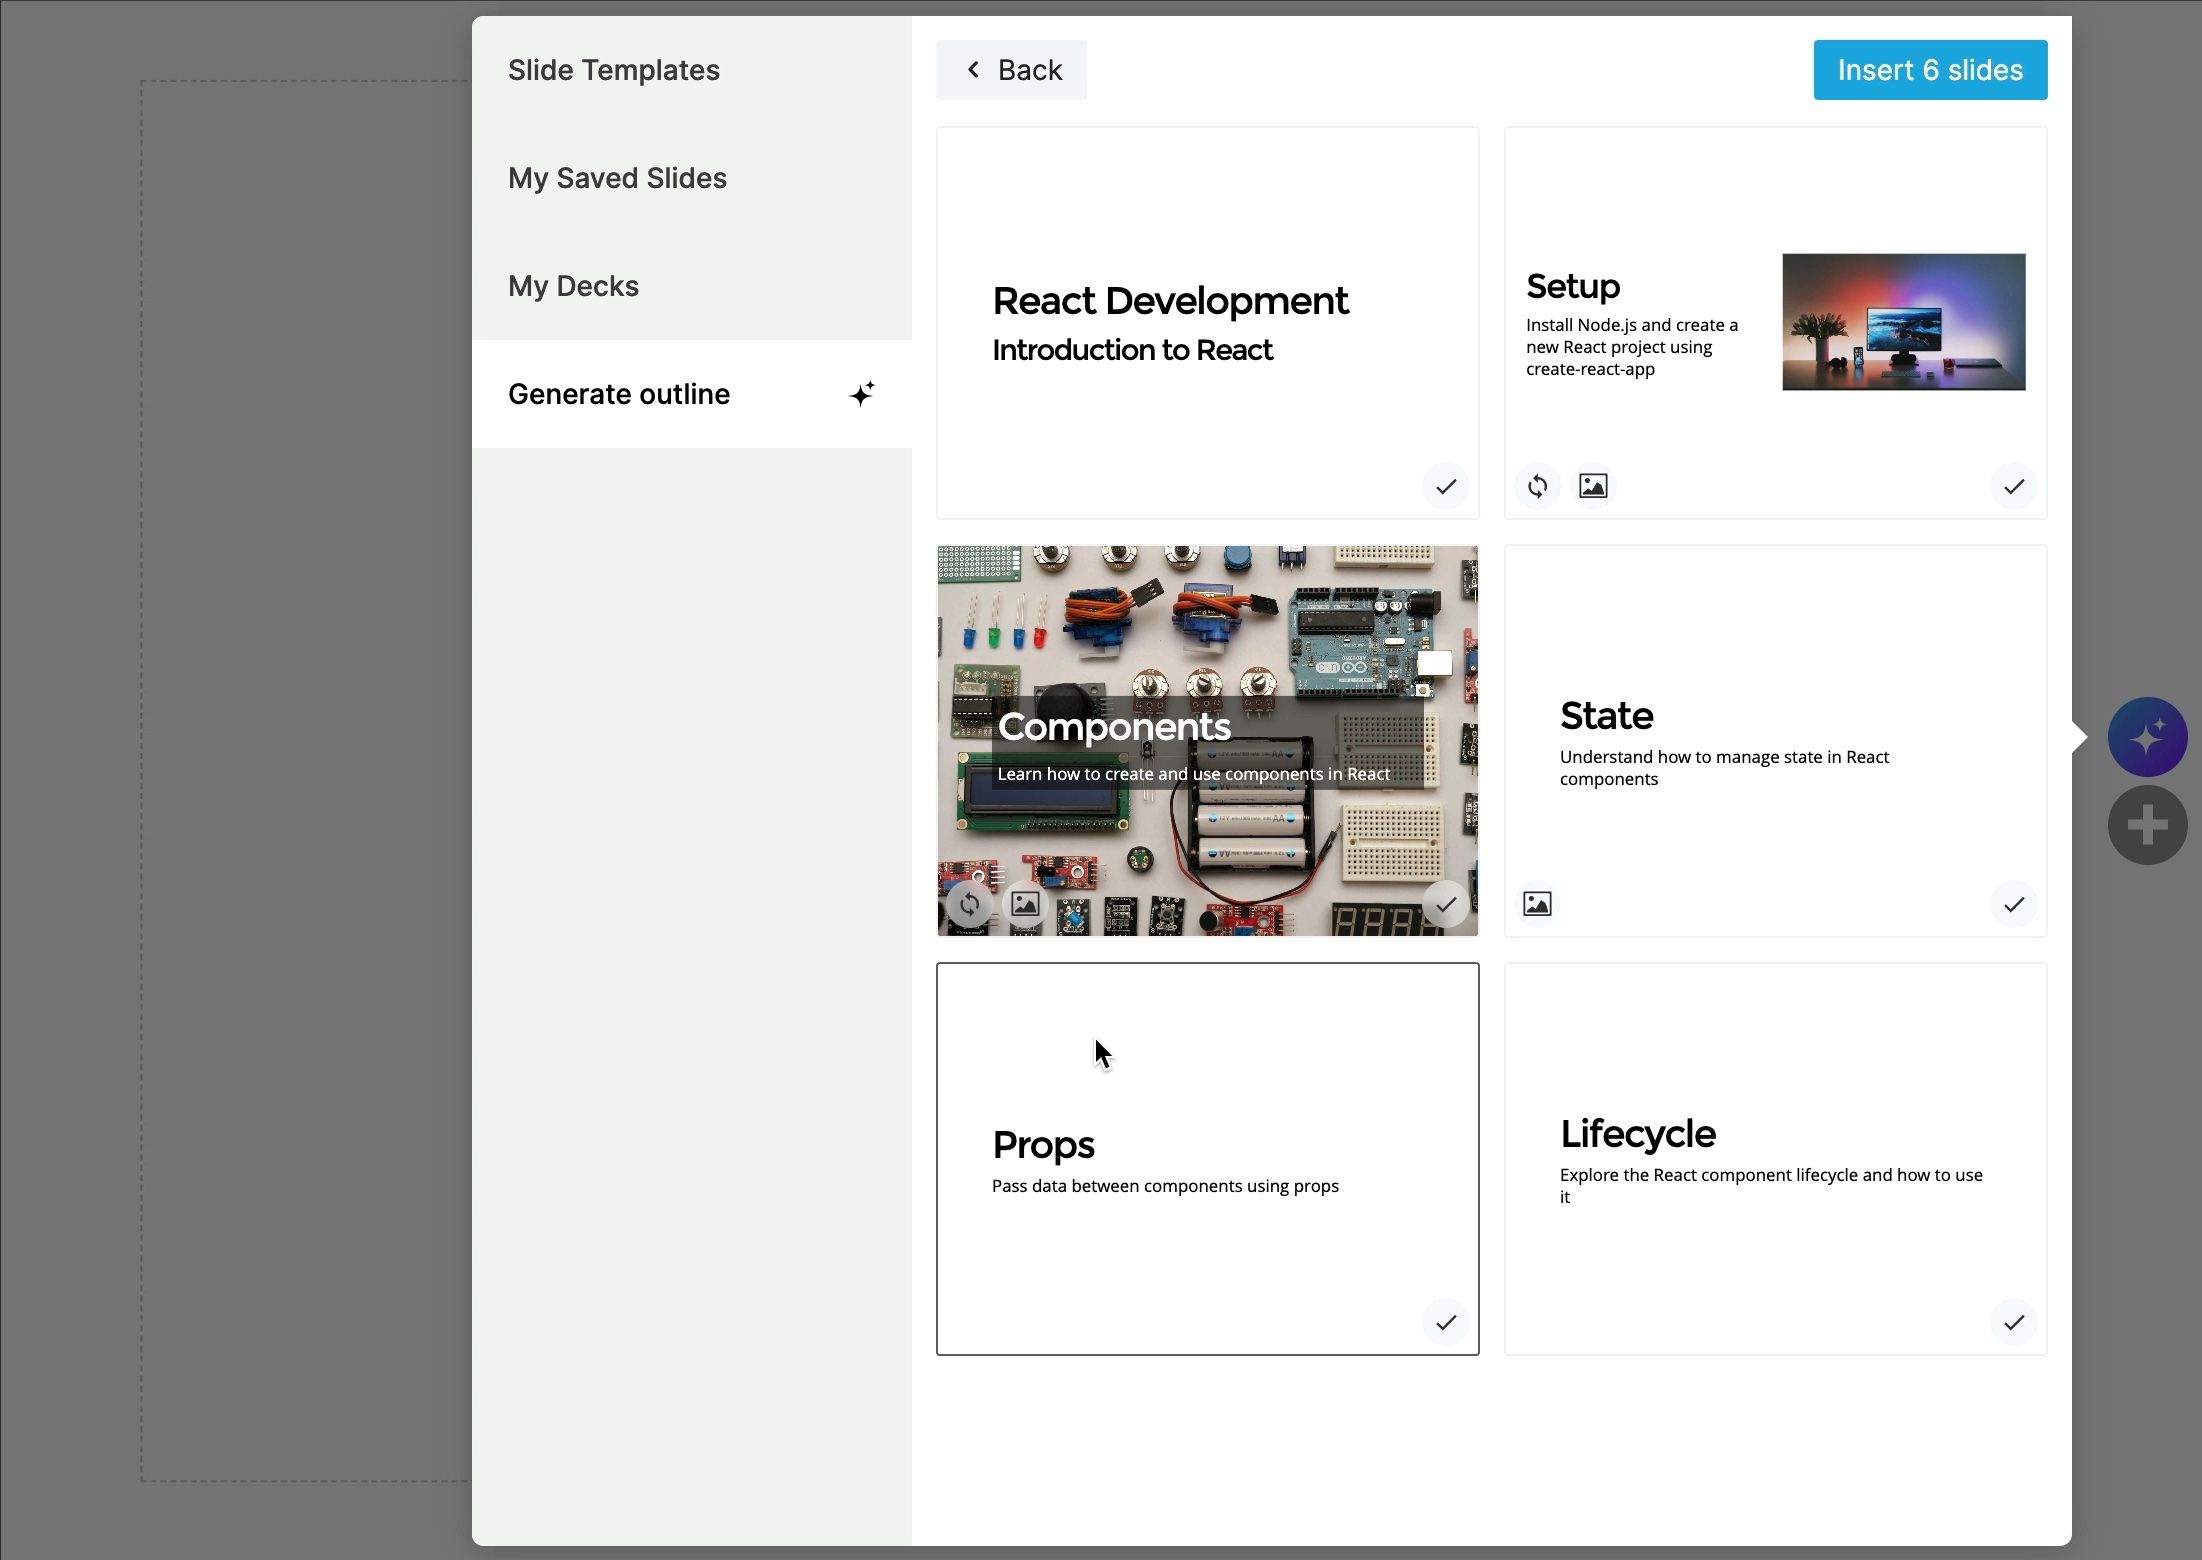Open the purple AI sparkle button
Viewport: 2202px width, 1560px height.
coord(2146,737)
